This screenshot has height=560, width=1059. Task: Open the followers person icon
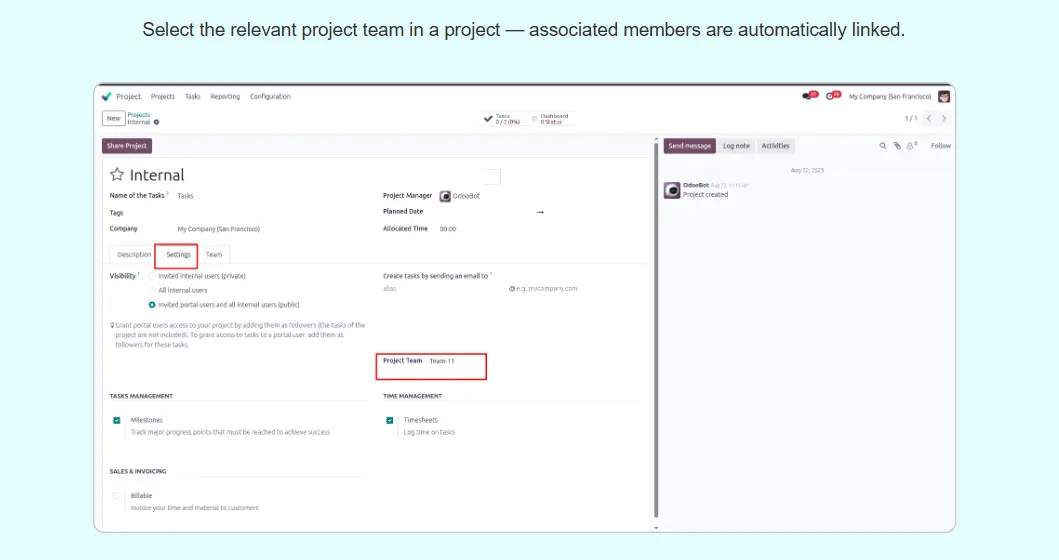click(x=911, y=146)
